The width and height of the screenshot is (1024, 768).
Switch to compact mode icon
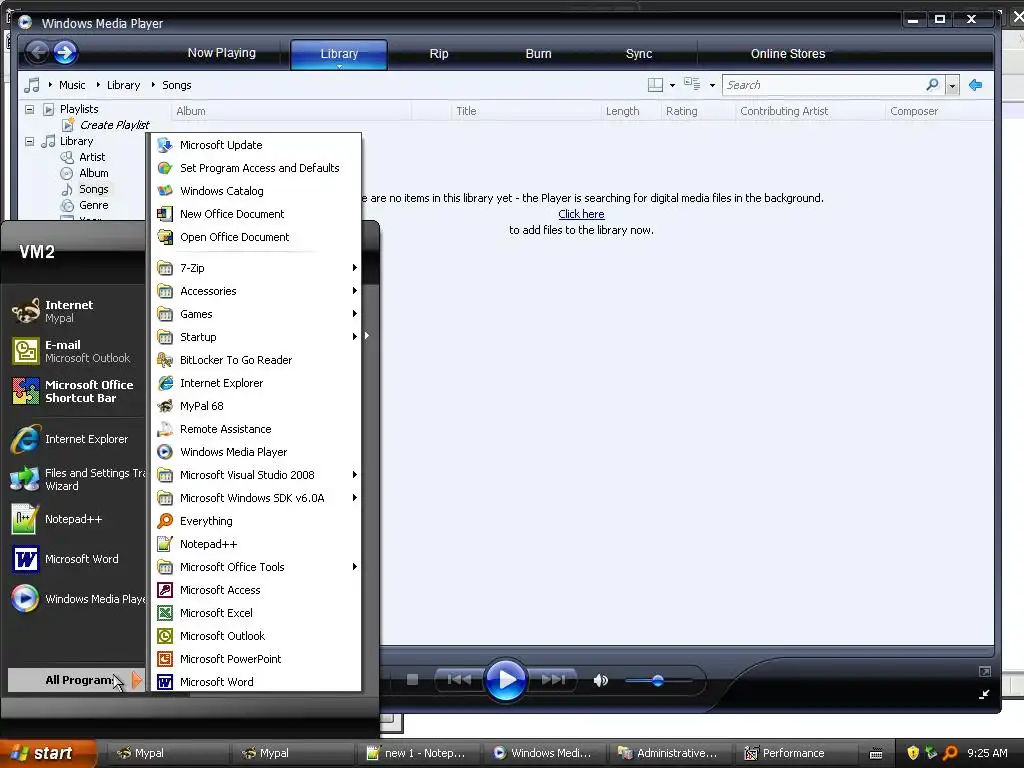(984, 694)
